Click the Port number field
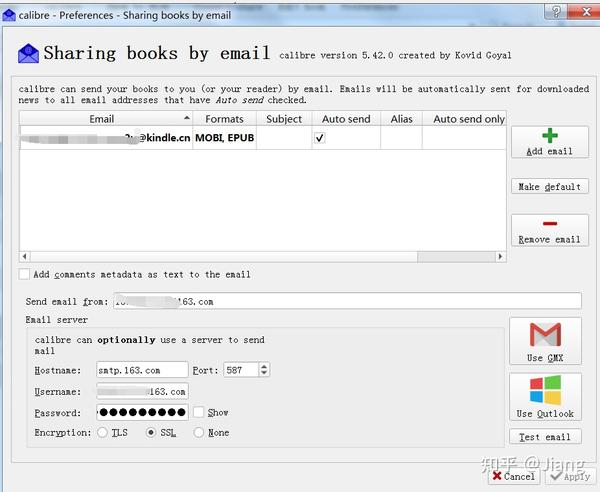Image resolution: width=600 pixels, height=492 pixels. coord(241,370)
